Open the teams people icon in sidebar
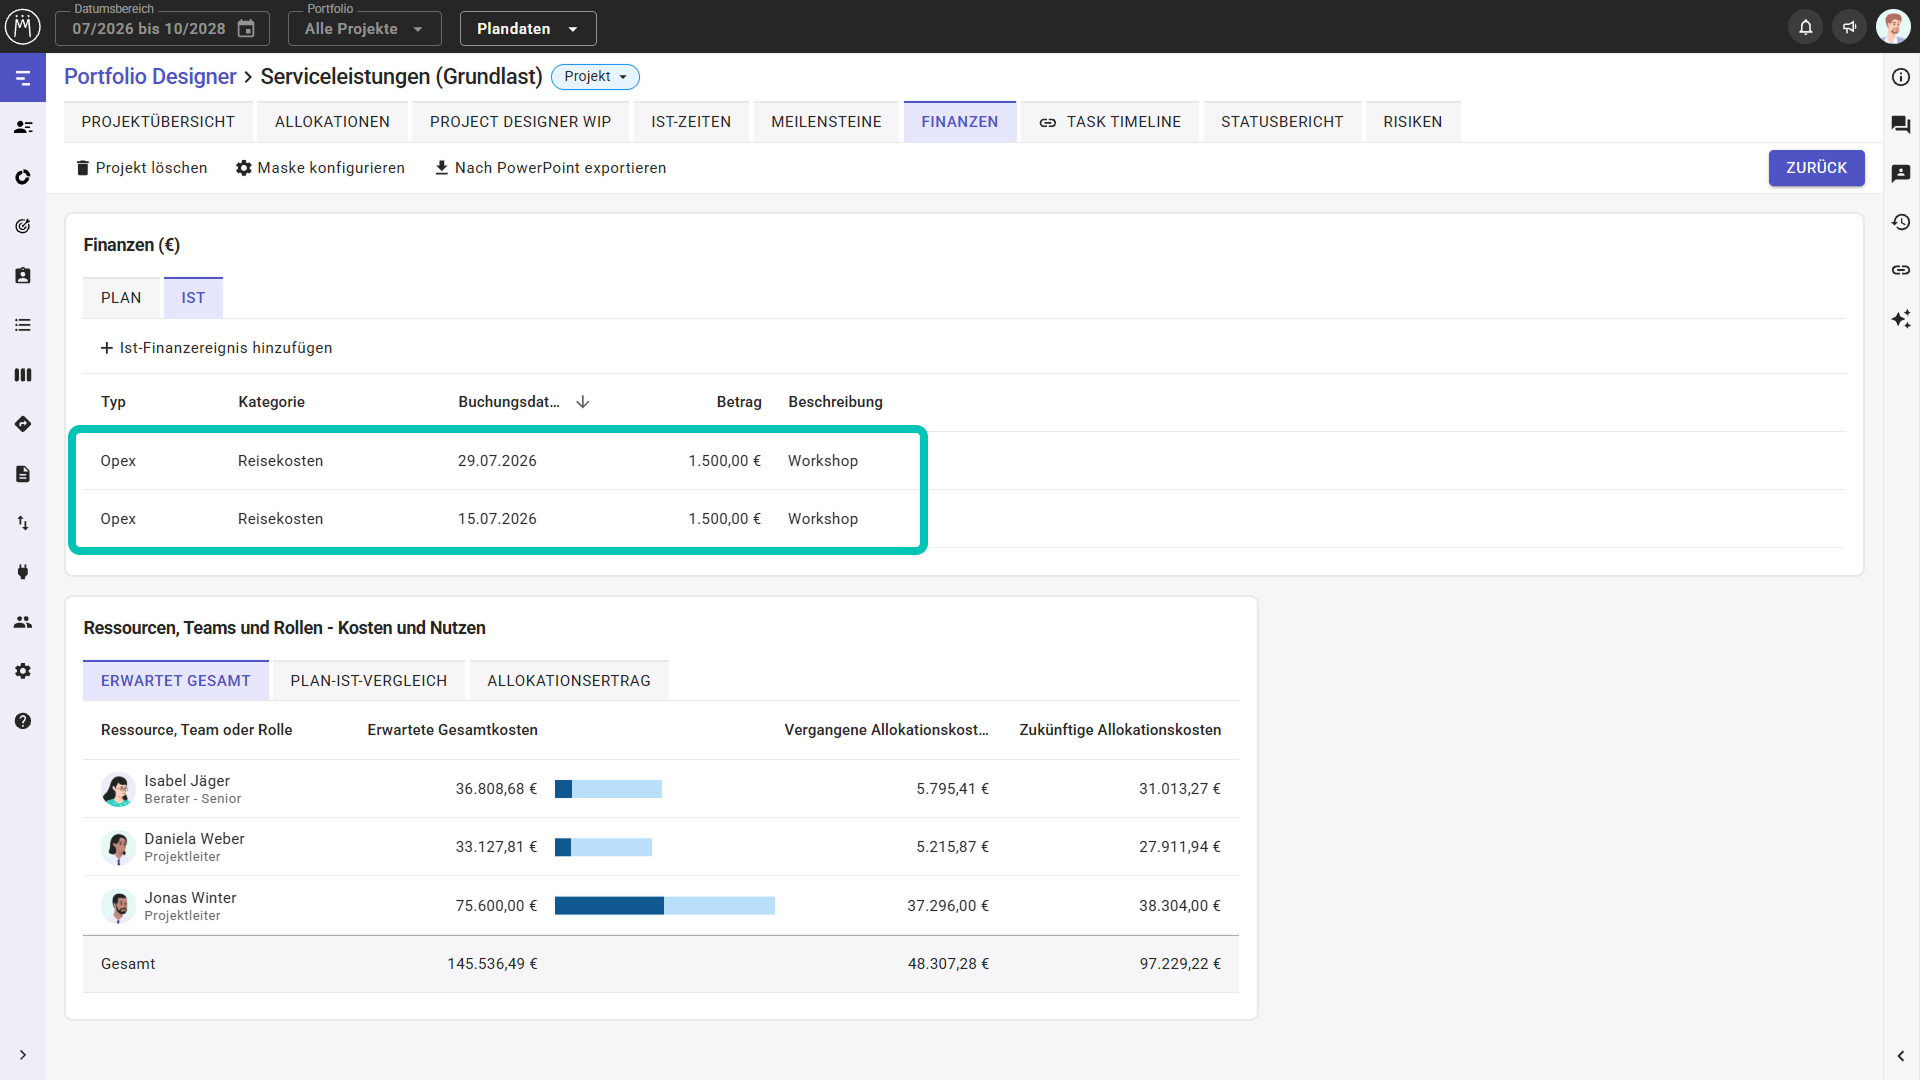1920x1080 pixels. click(x=23, y=622)
